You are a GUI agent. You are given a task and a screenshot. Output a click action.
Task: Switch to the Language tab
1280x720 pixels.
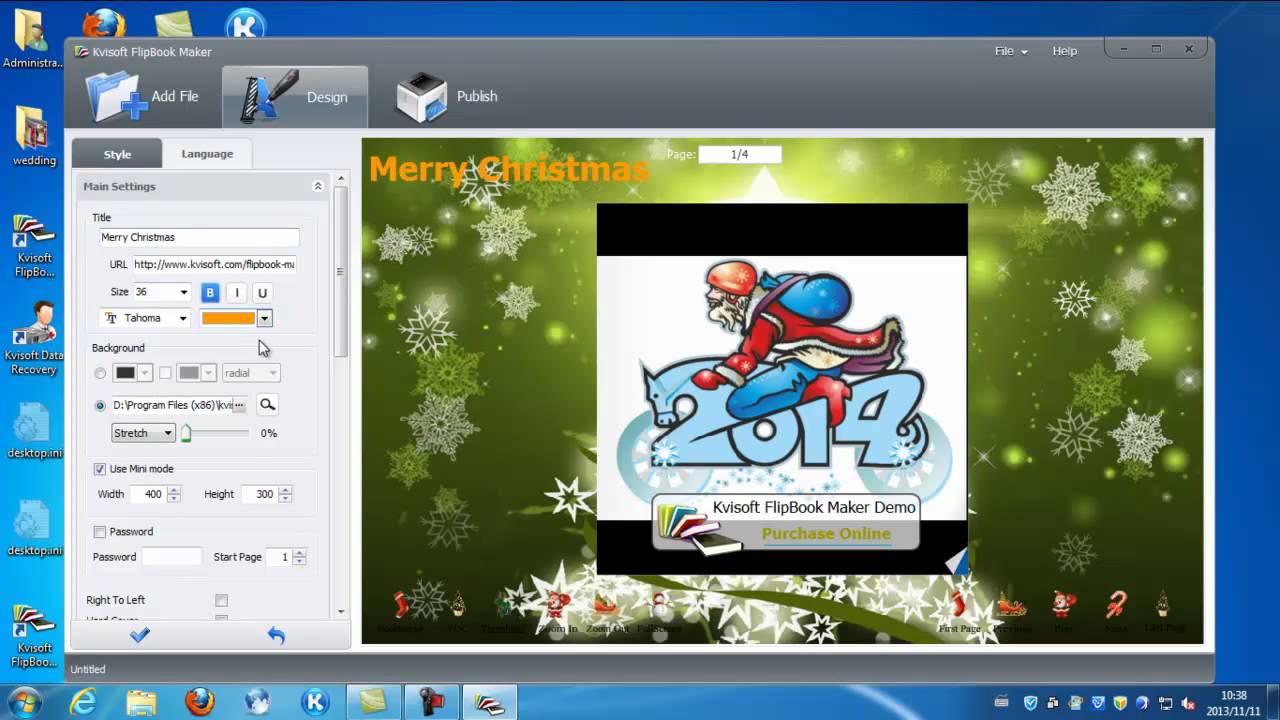[x=207, y=154]
